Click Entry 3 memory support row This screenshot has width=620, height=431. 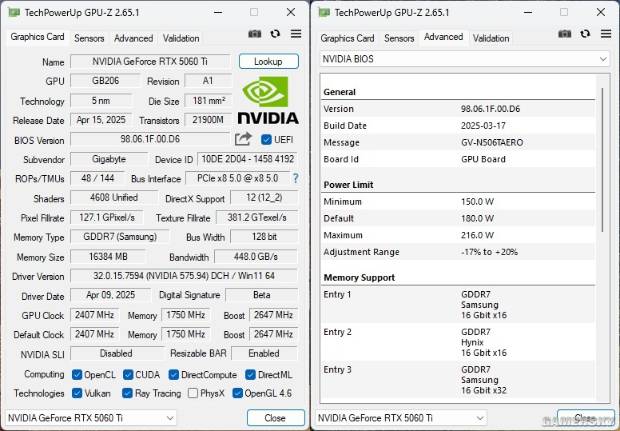pyautogui.click(x=458, y=380)
